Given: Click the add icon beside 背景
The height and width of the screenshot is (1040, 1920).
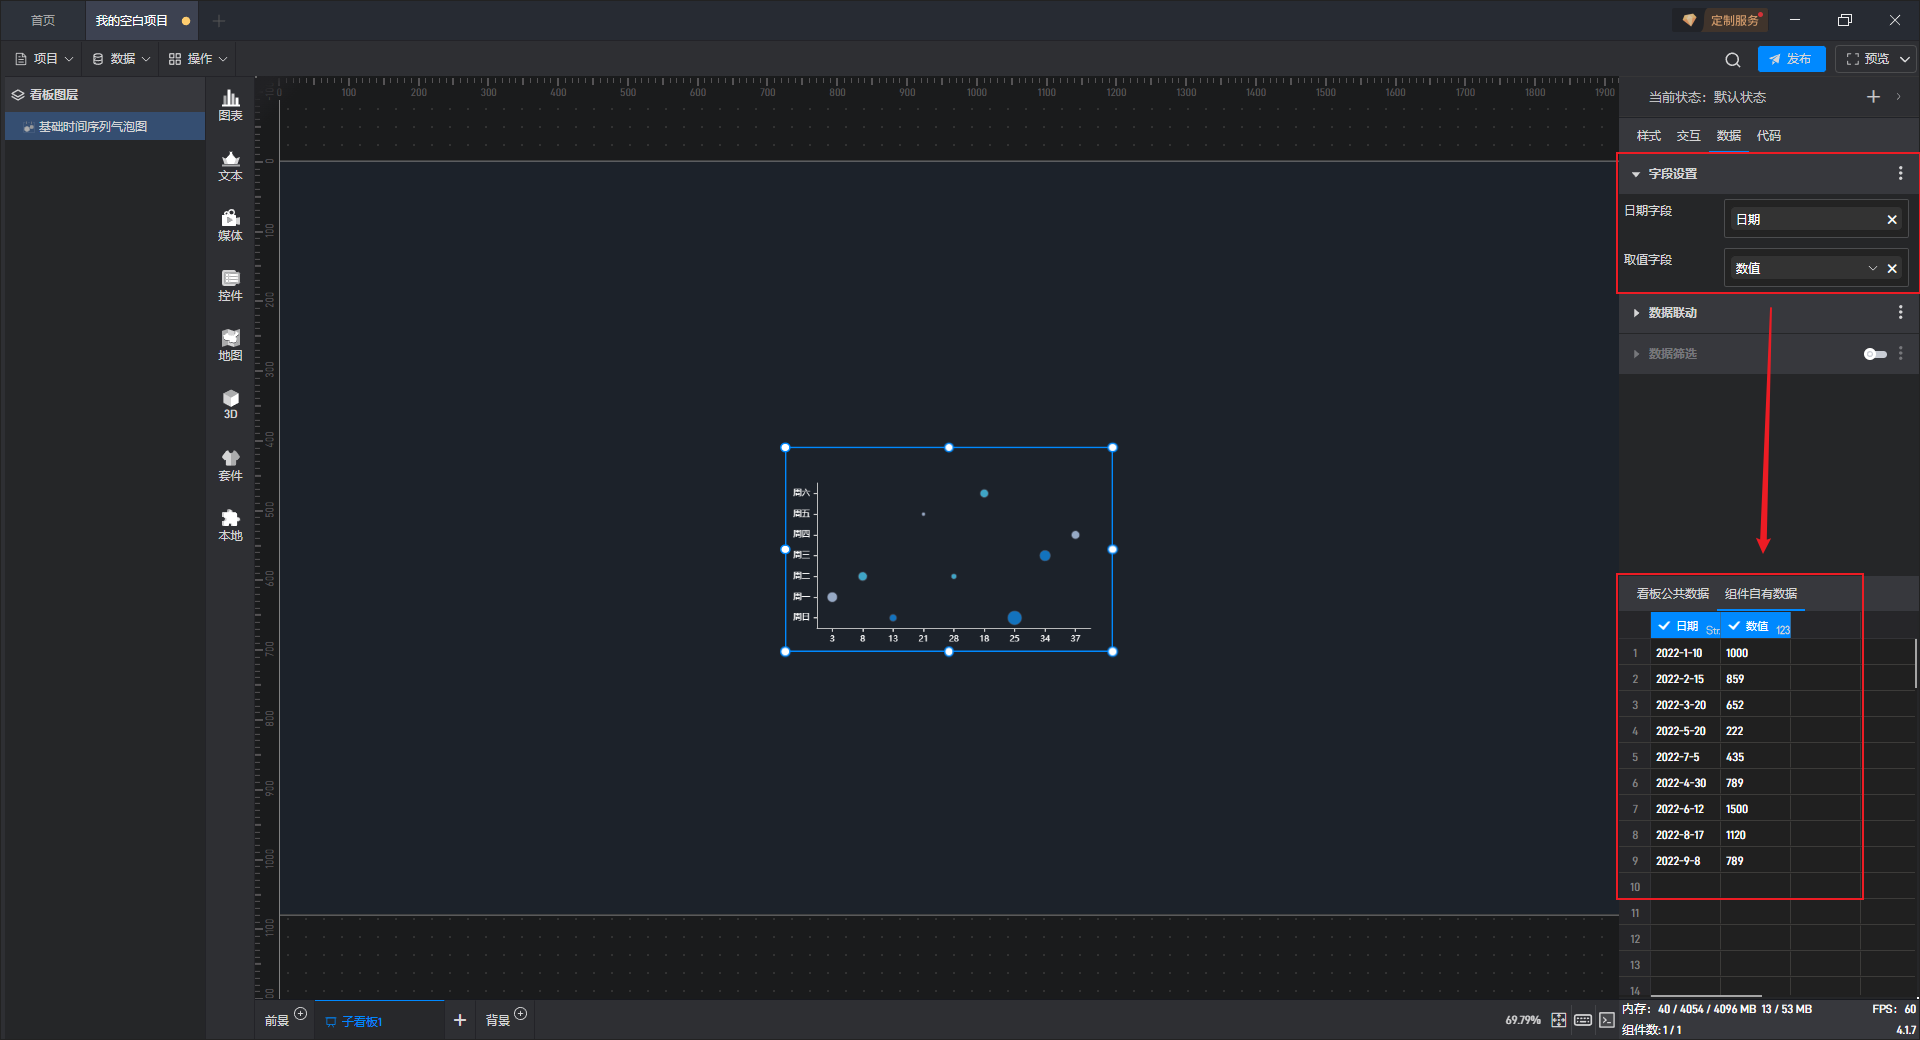Looking at the screenshot, I should 520,1014.
